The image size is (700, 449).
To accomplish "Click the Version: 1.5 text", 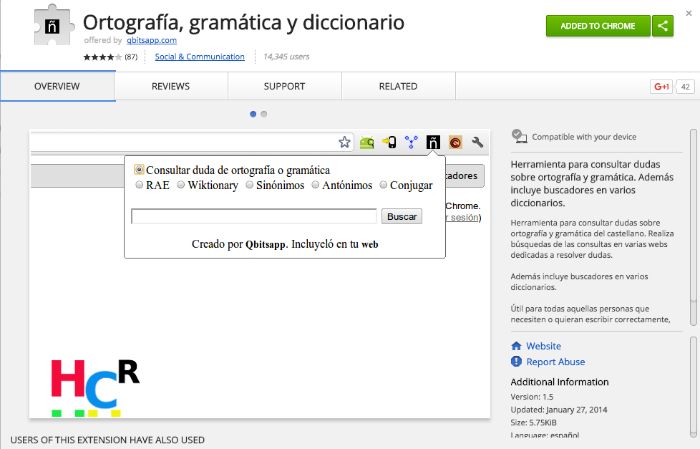I will [532, 397].
